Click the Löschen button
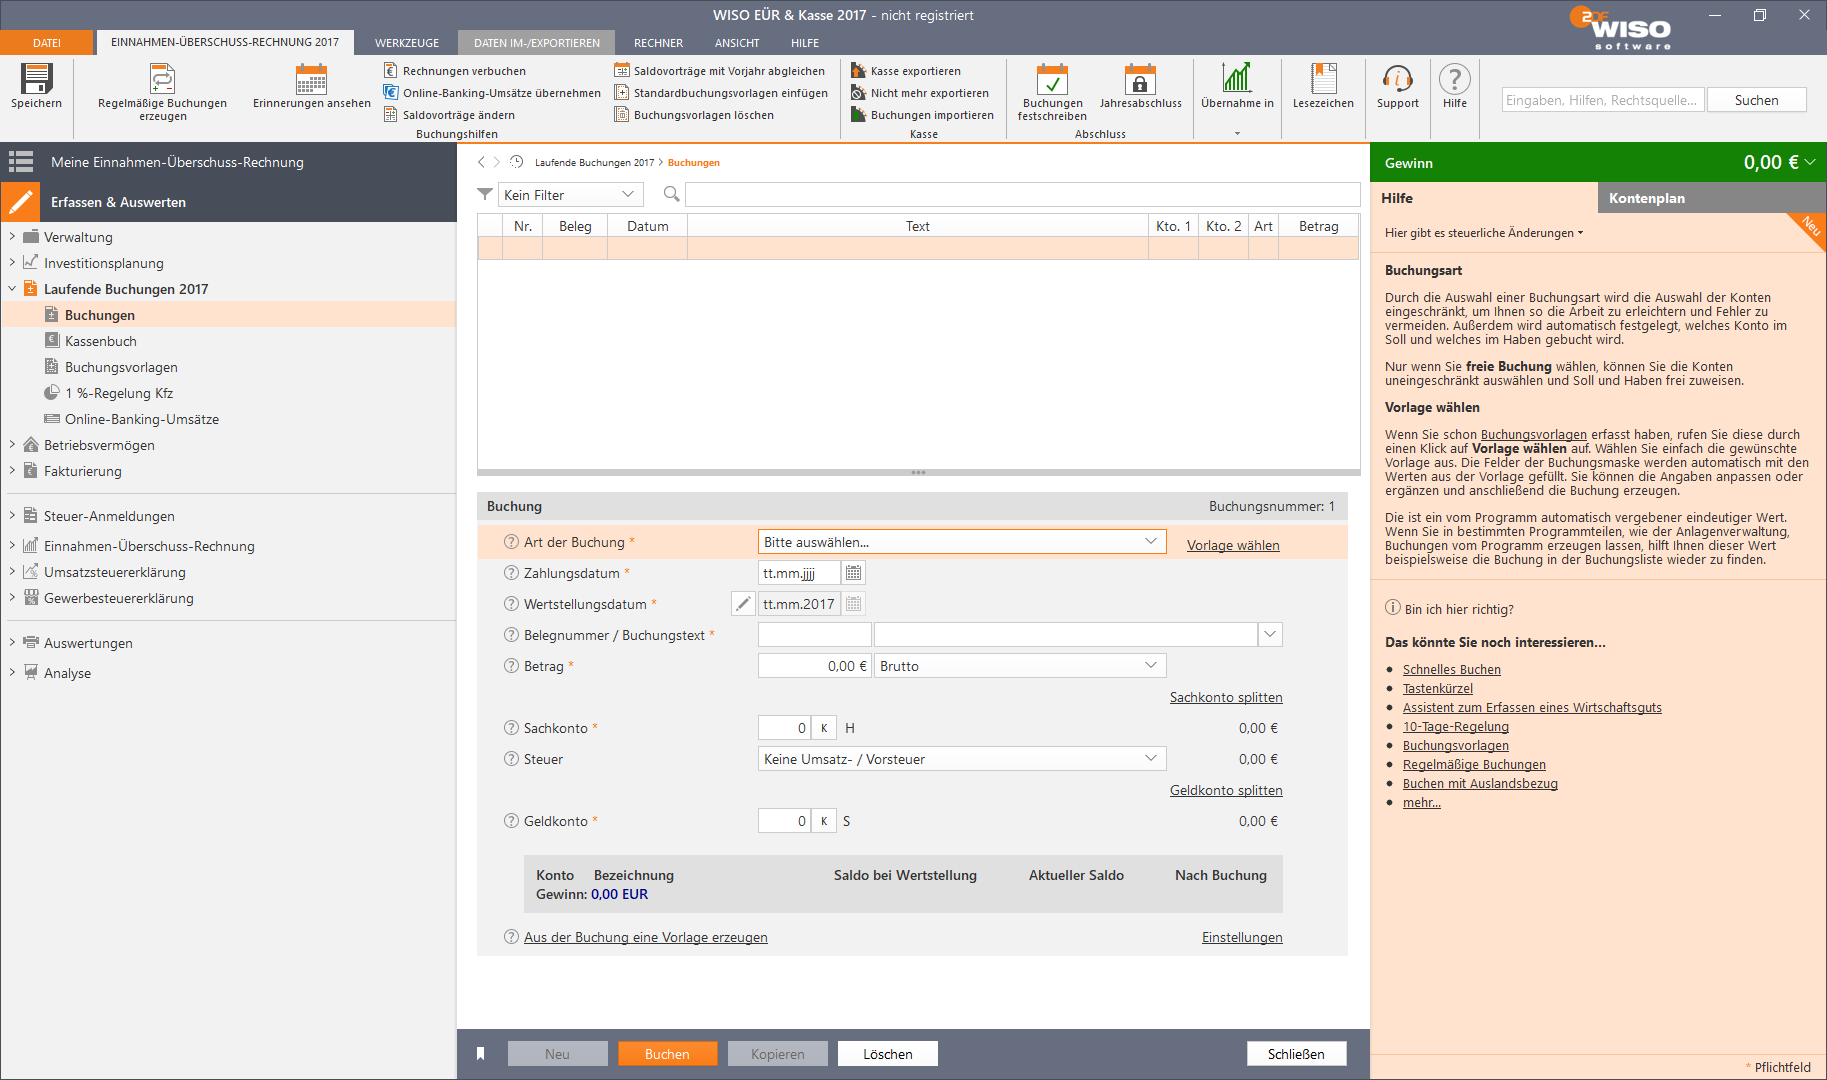Viewport: 1827px width, 1080px height. click(887, 1054)
